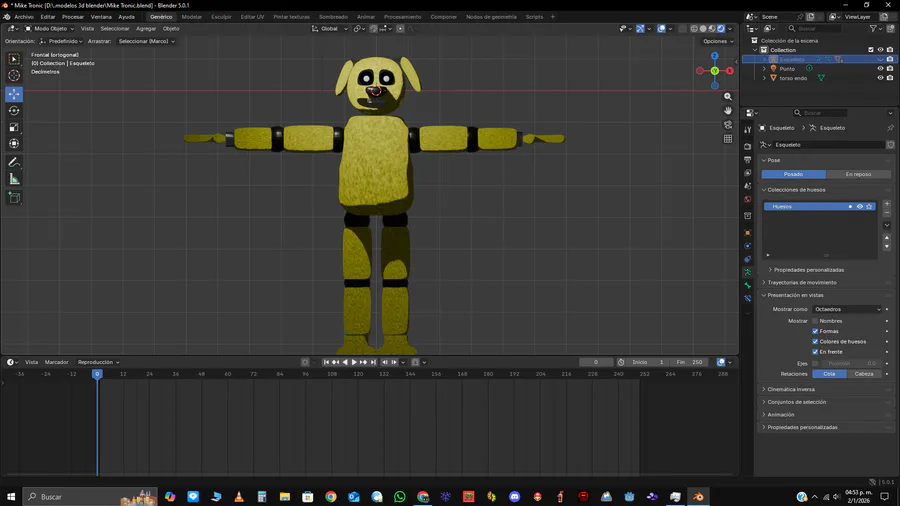Pick the Measure tool
The height and width of the screenshot is (506, 900).
[14, 179]
